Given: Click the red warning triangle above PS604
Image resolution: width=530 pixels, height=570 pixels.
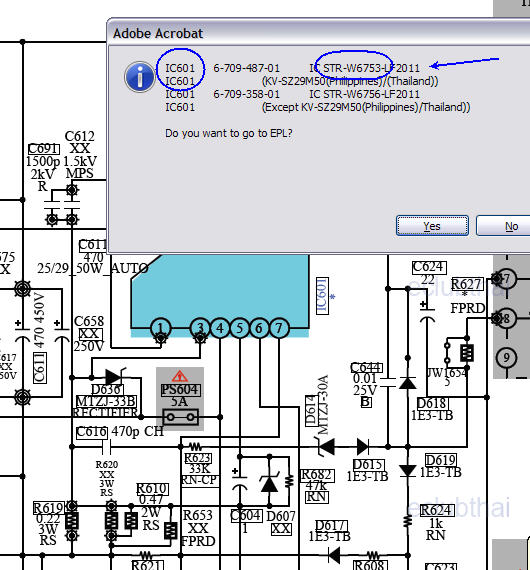Looking at the screenshot, I should coord(180,376).
